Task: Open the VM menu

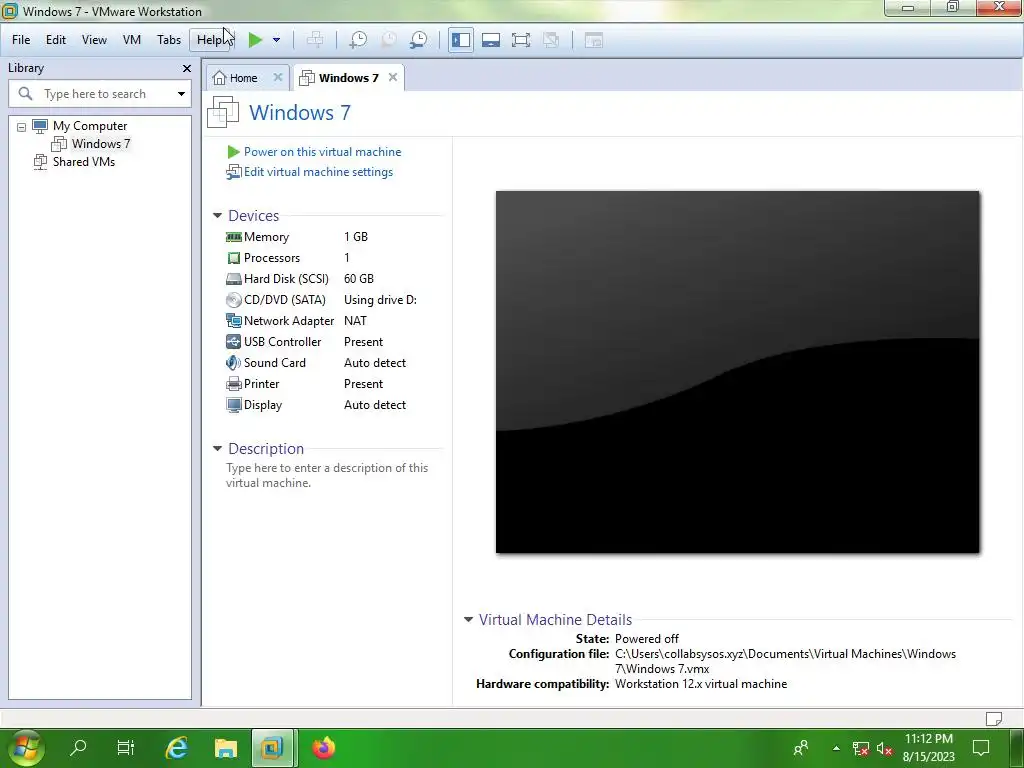Action: click(x=132, y=40)
